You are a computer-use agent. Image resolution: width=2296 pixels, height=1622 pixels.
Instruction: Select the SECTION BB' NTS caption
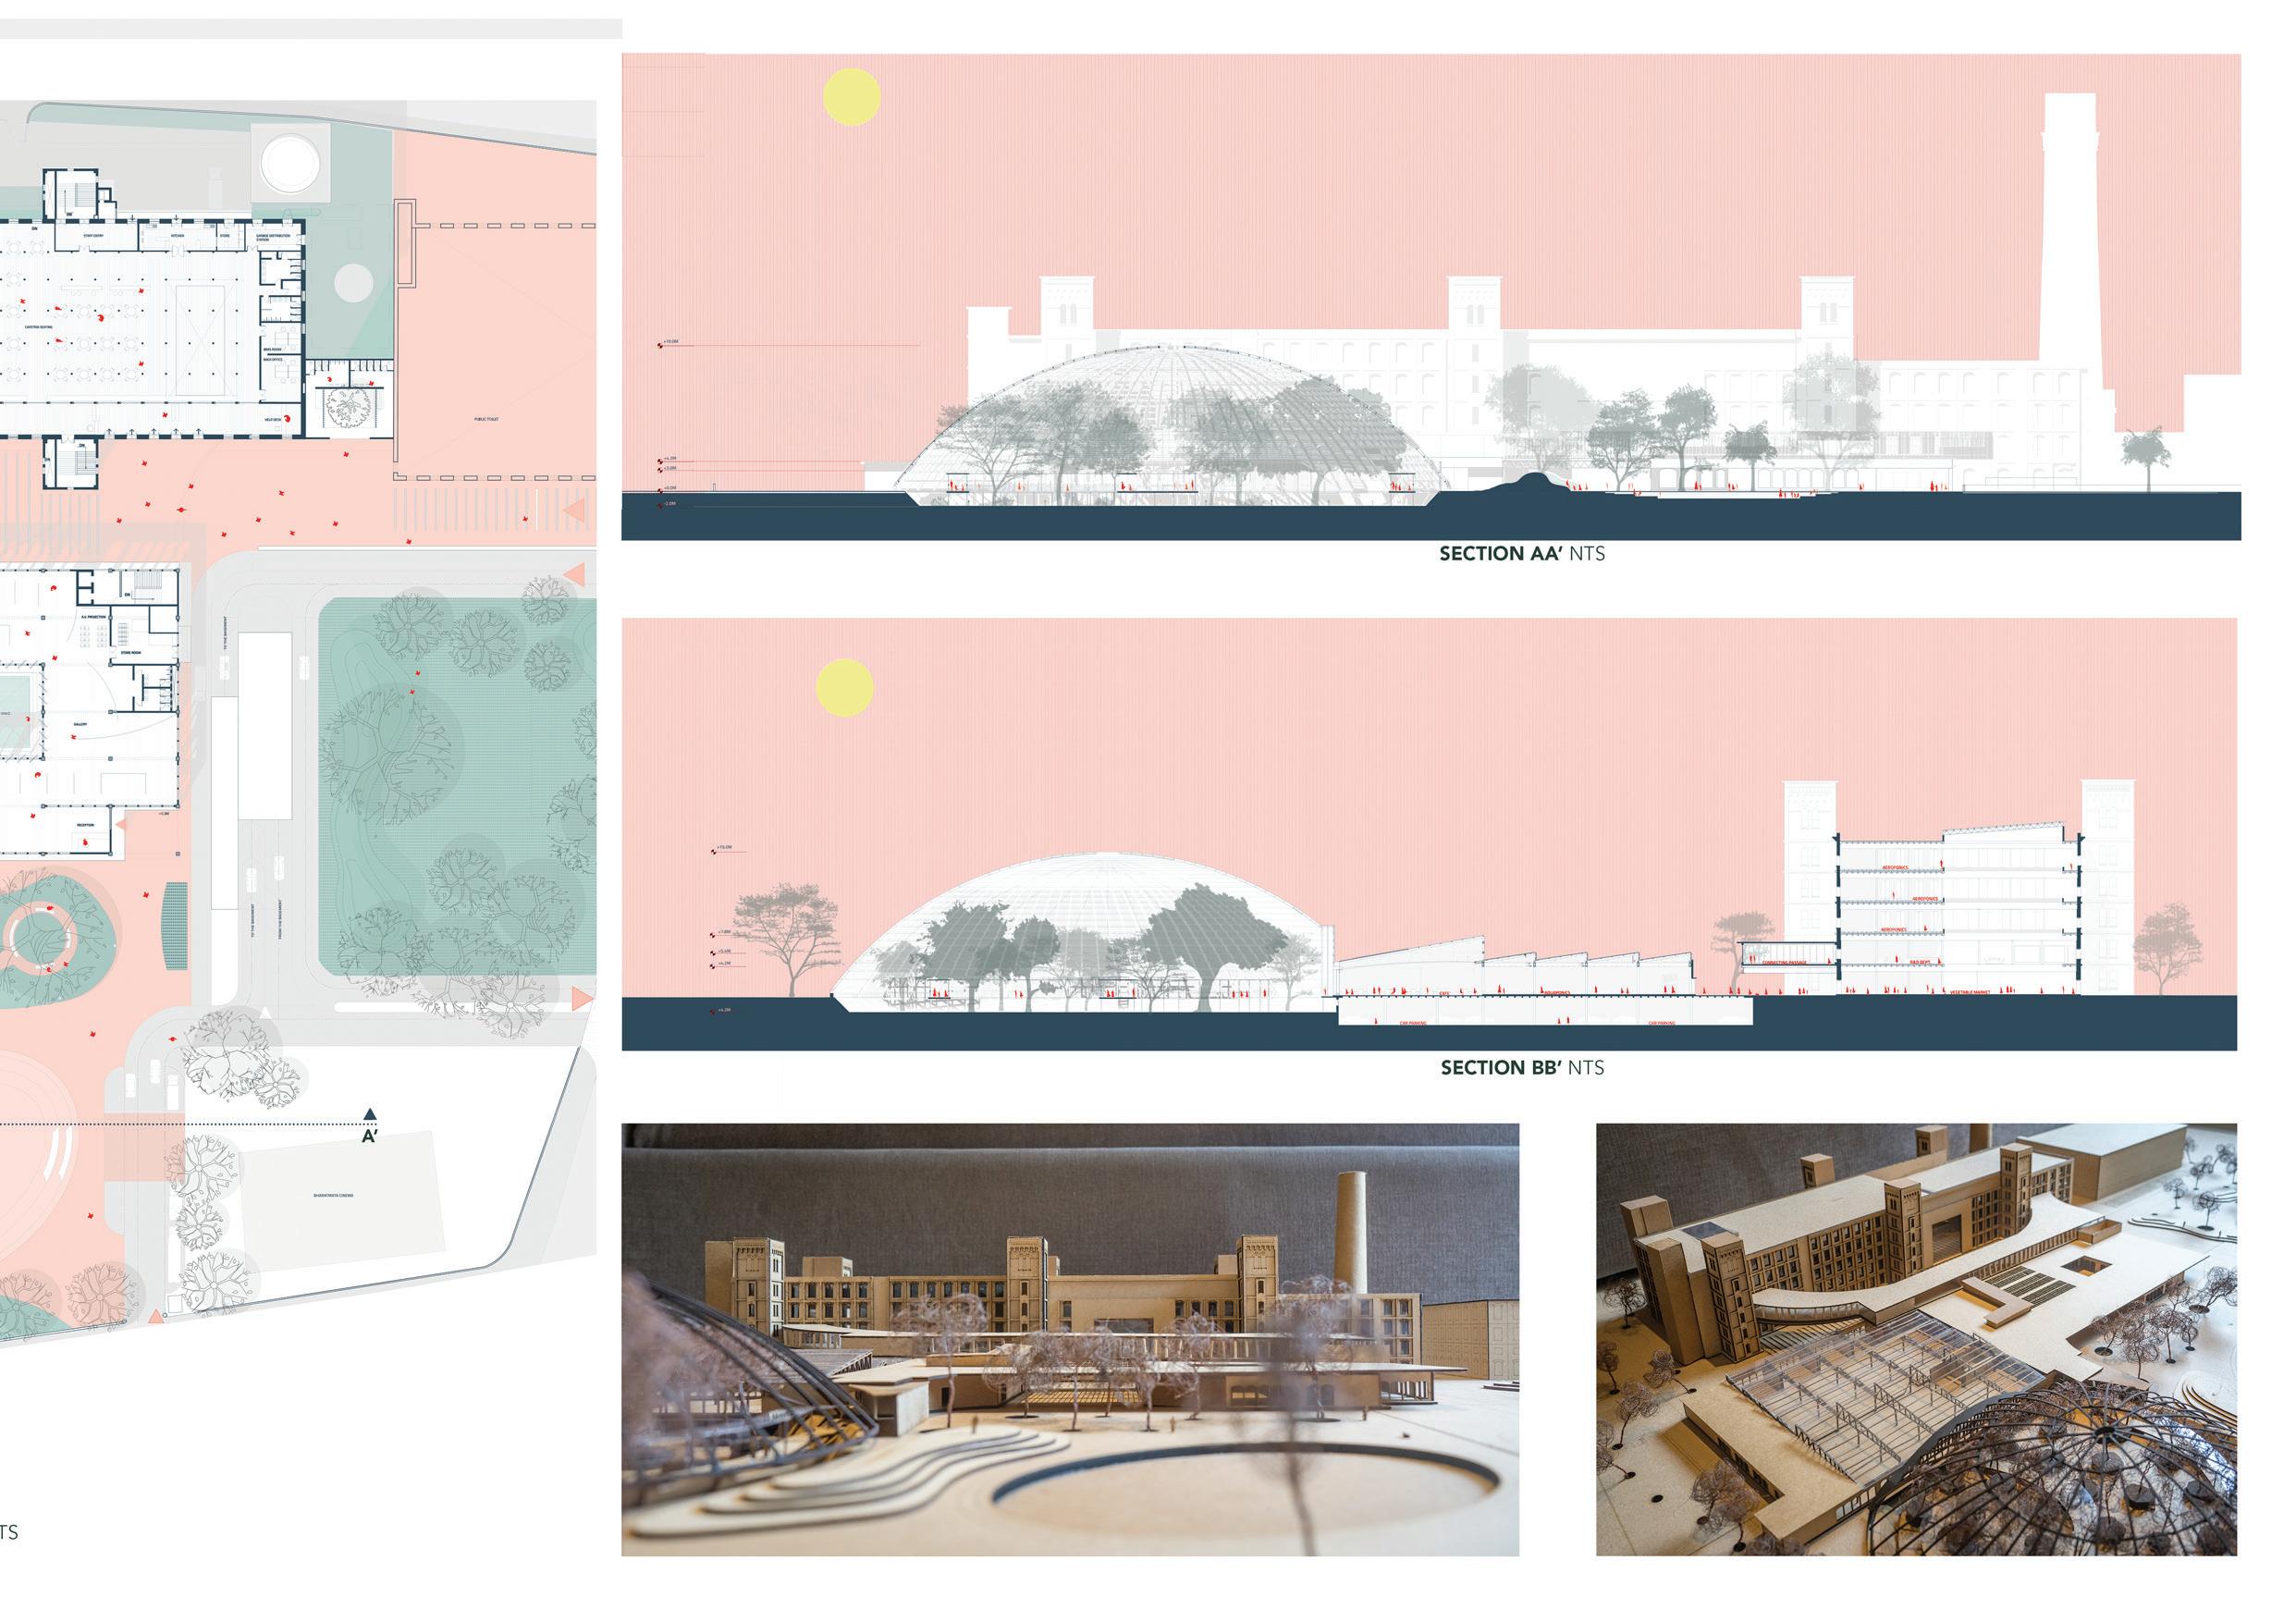(x=1521, y=1068)
